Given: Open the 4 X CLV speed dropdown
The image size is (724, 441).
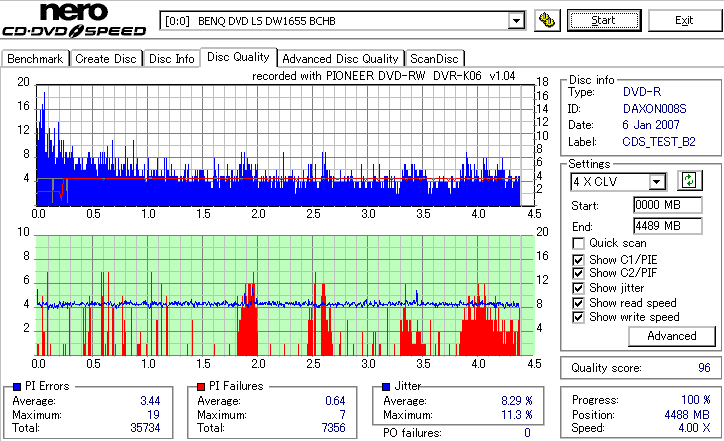Looking at the screenshot, I should (618, 181).
